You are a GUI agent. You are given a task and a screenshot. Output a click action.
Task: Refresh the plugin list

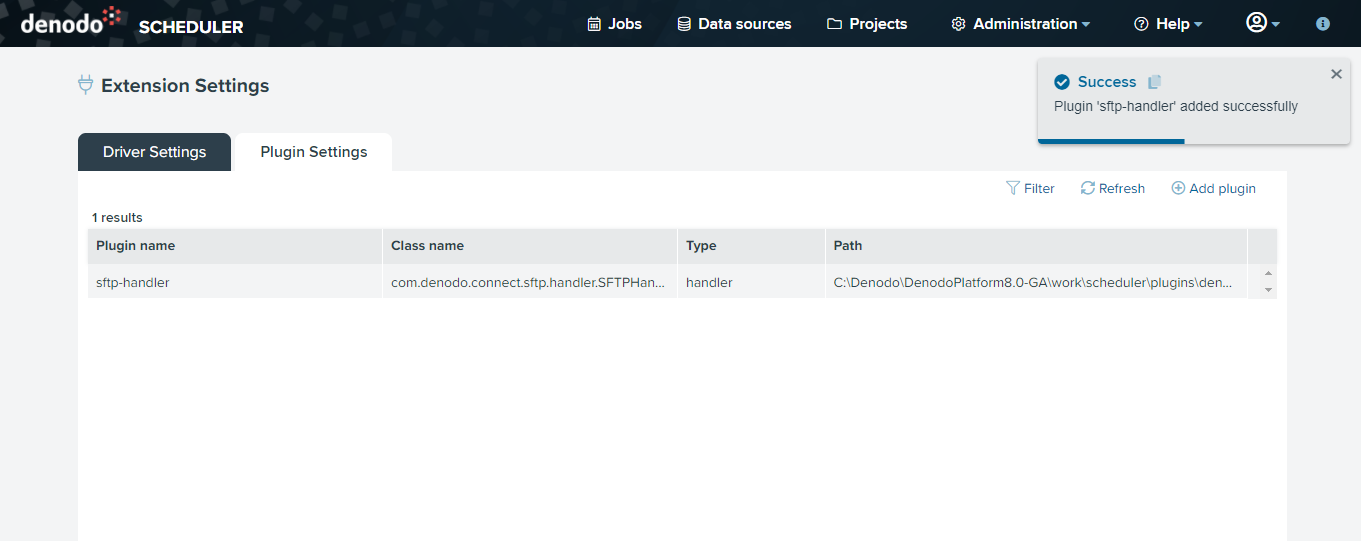coord(1113,188)
